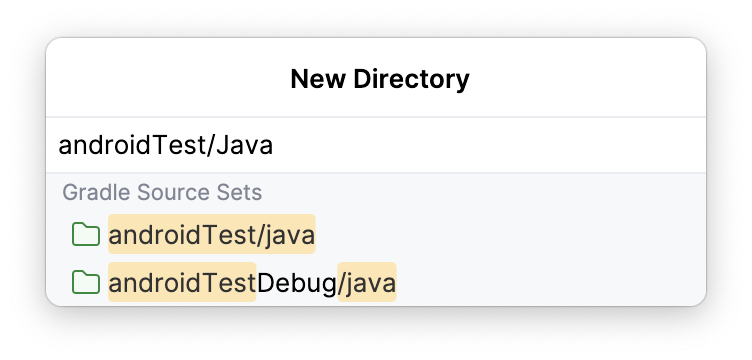Viewport: 752px width, 360px height.
Task: Click the Gradle Source Sets section header
Action: point(162,192)
